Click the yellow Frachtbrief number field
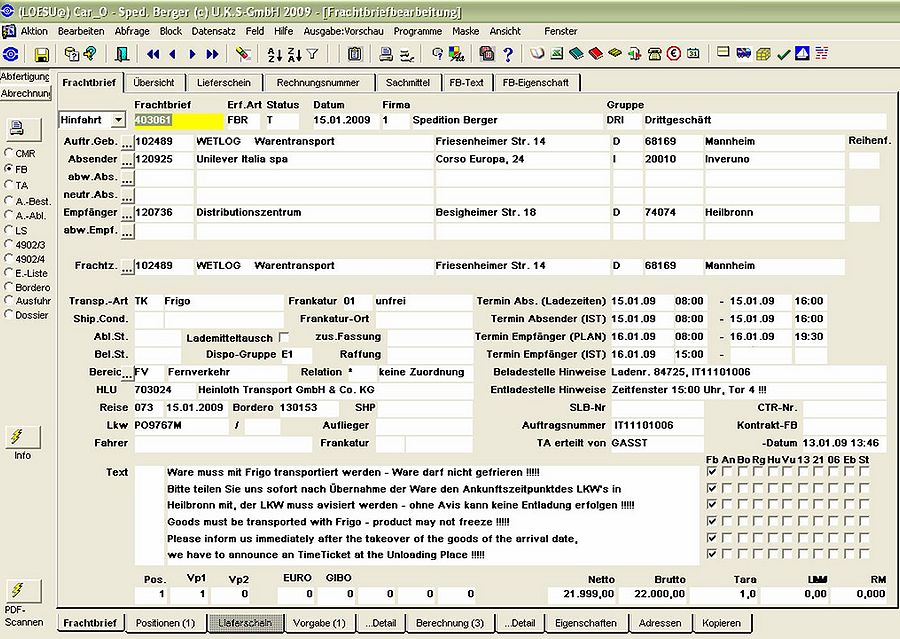900x639 pixels. pyautogui.click(x=179, y=120)
